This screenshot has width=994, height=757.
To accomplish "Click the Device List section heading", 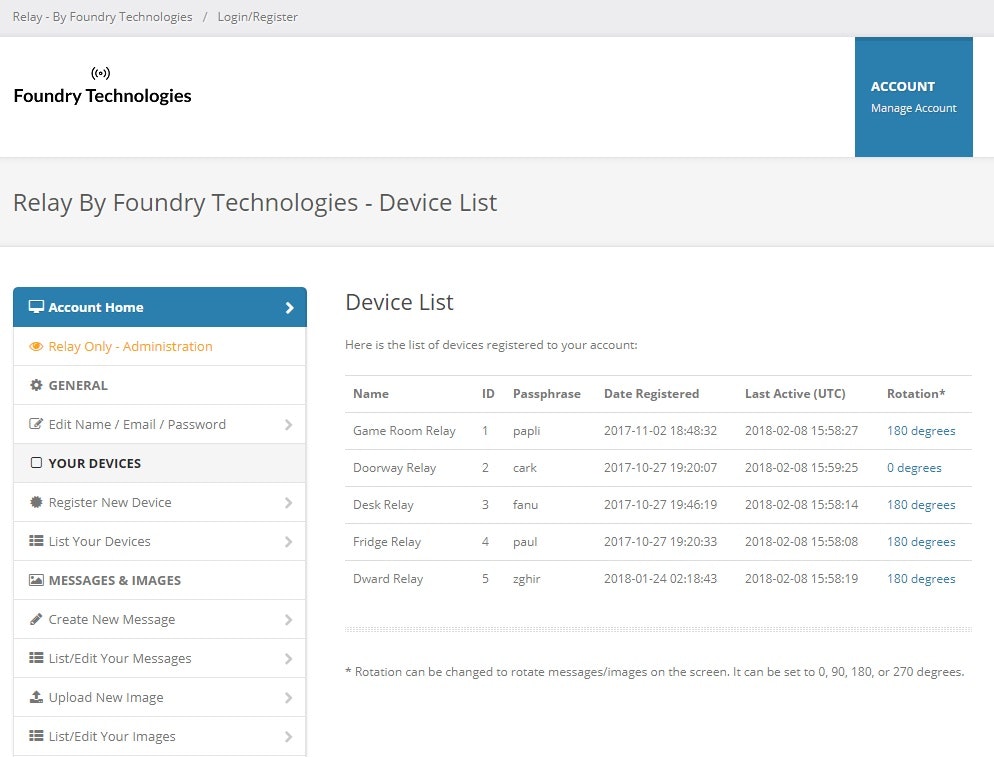I will 399,302.
